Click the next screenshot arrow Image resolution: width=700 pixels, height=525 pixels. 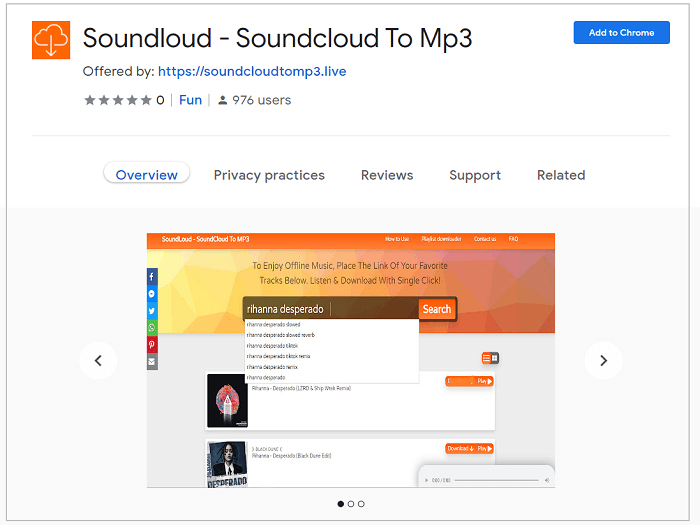tap(603, 361)
